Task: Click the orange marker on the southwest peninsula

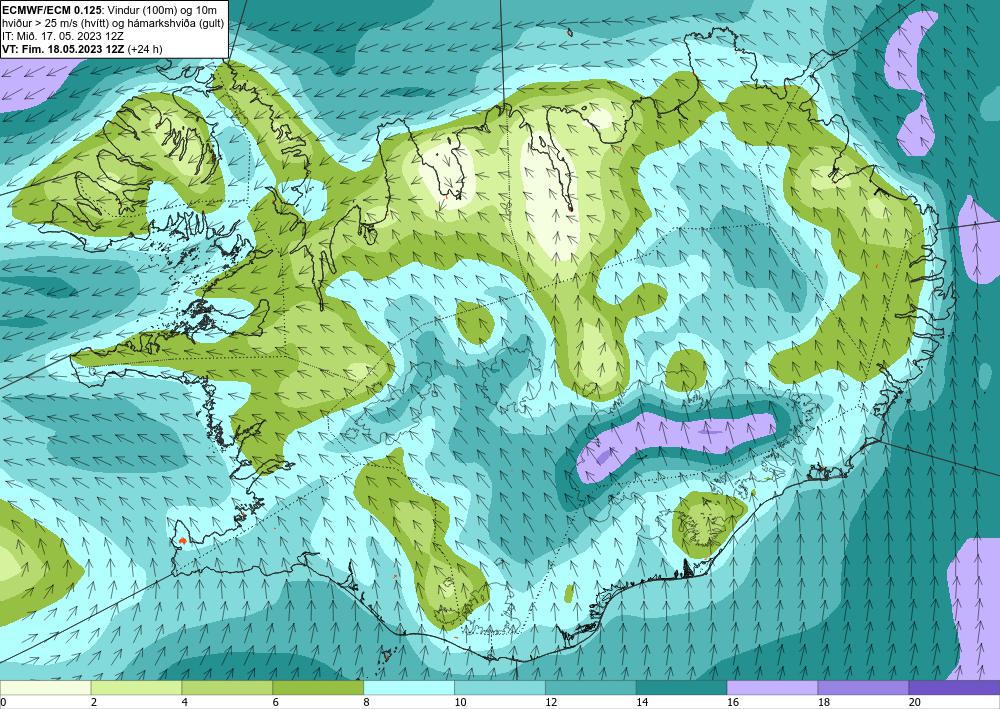Action: click(x=183, y=540)
